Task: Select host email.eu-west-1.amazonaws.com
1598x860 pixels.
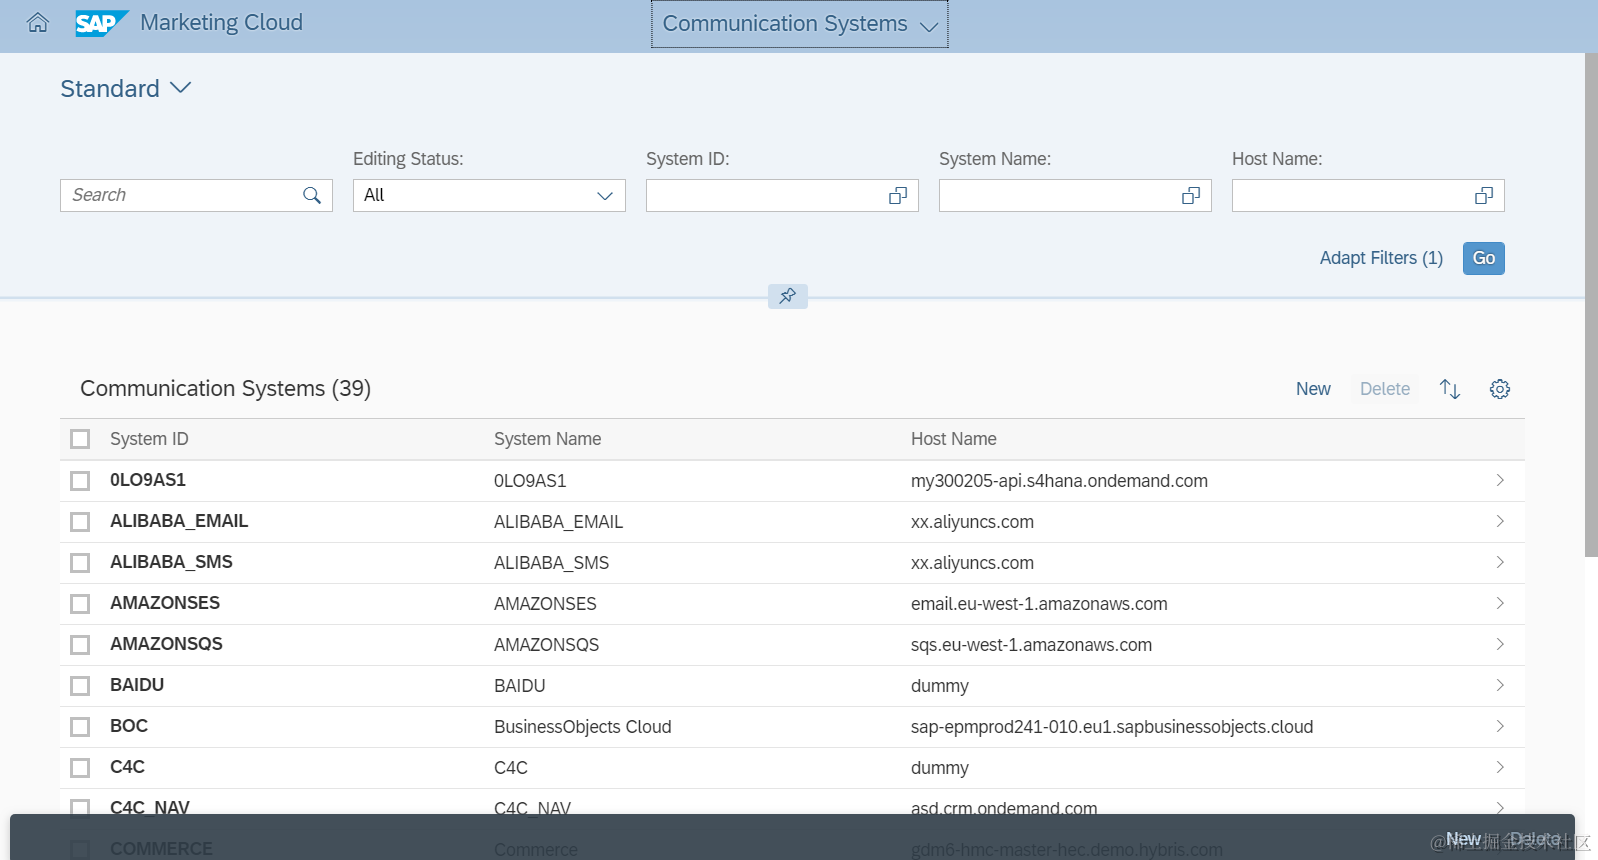Action: (1039, 604)
